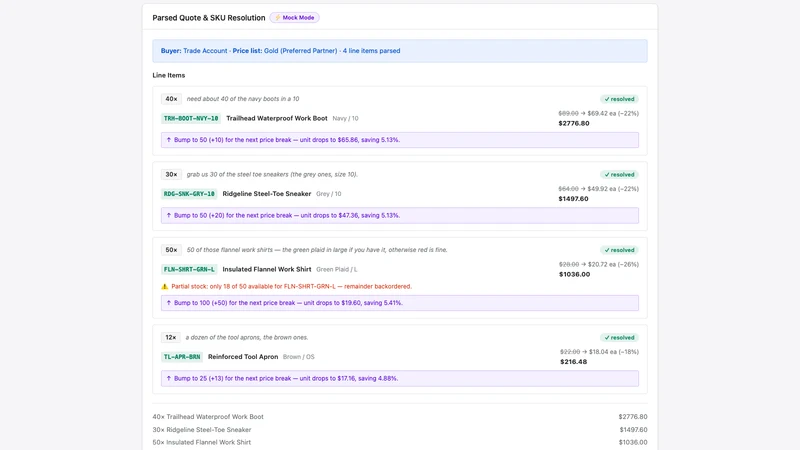800x450 pixels.
Task: Click up-arrow icon in Bump to 100 banner
Action: pyautogui.click(x=169, y=303)
